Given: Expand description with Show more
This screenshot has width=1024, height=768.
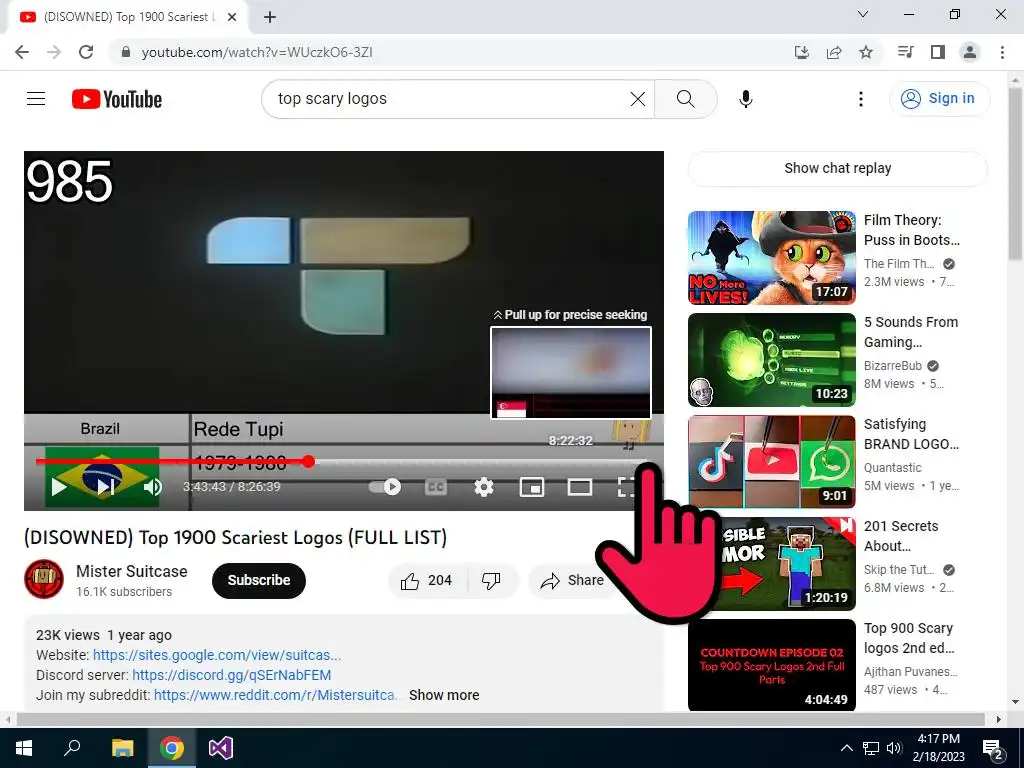Looking at the screenshot, I should [x=444, y=695].
